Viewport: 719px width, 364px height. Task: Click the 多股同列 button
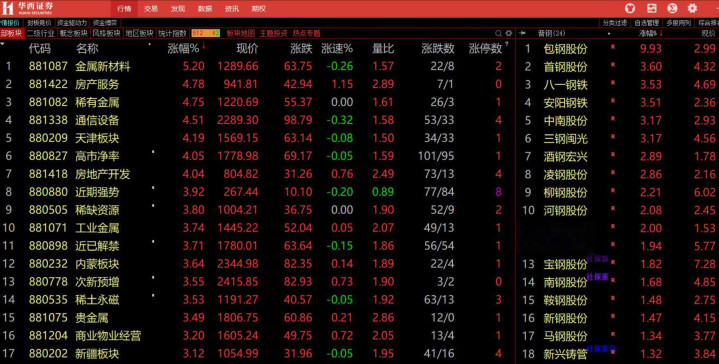(678, 23)
